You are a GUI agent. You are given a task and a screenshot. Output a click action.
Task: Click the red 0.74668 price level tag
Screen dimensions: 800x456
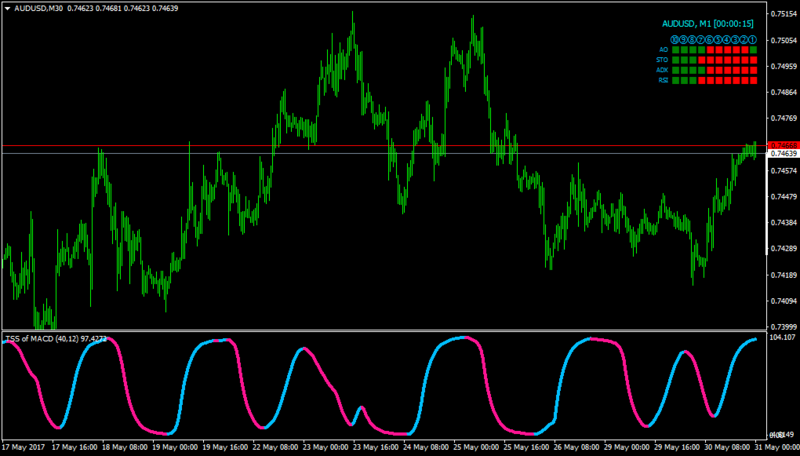[783, 145]
